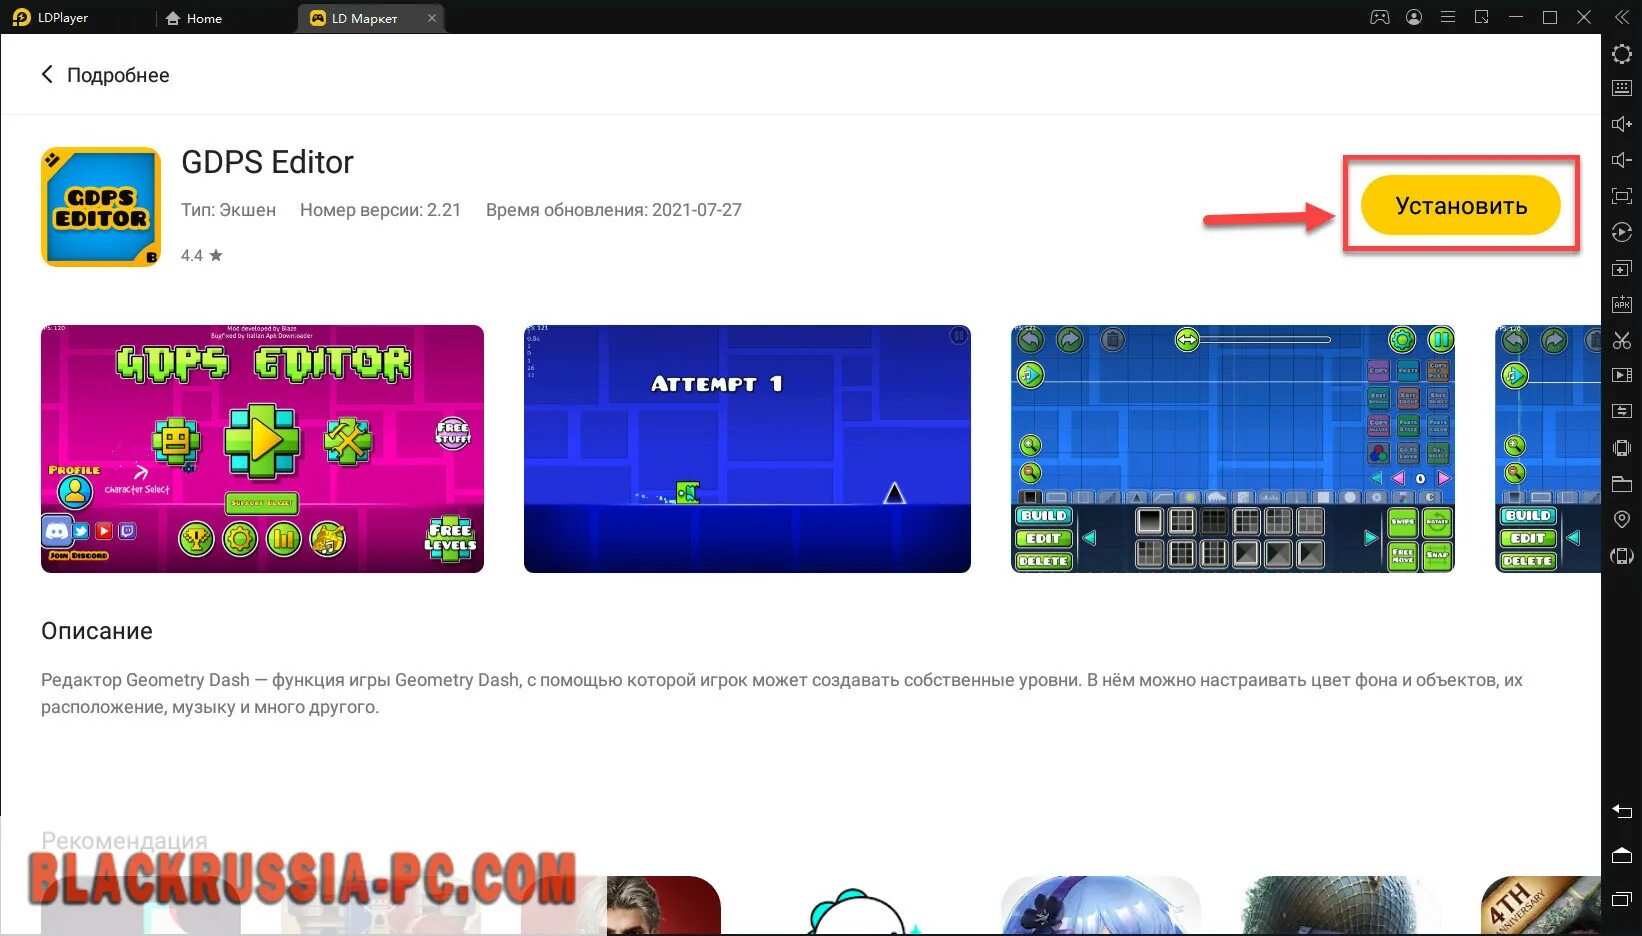
Task: Click the Номер версии: 2.21 text
Action: (x=380, y=210)
